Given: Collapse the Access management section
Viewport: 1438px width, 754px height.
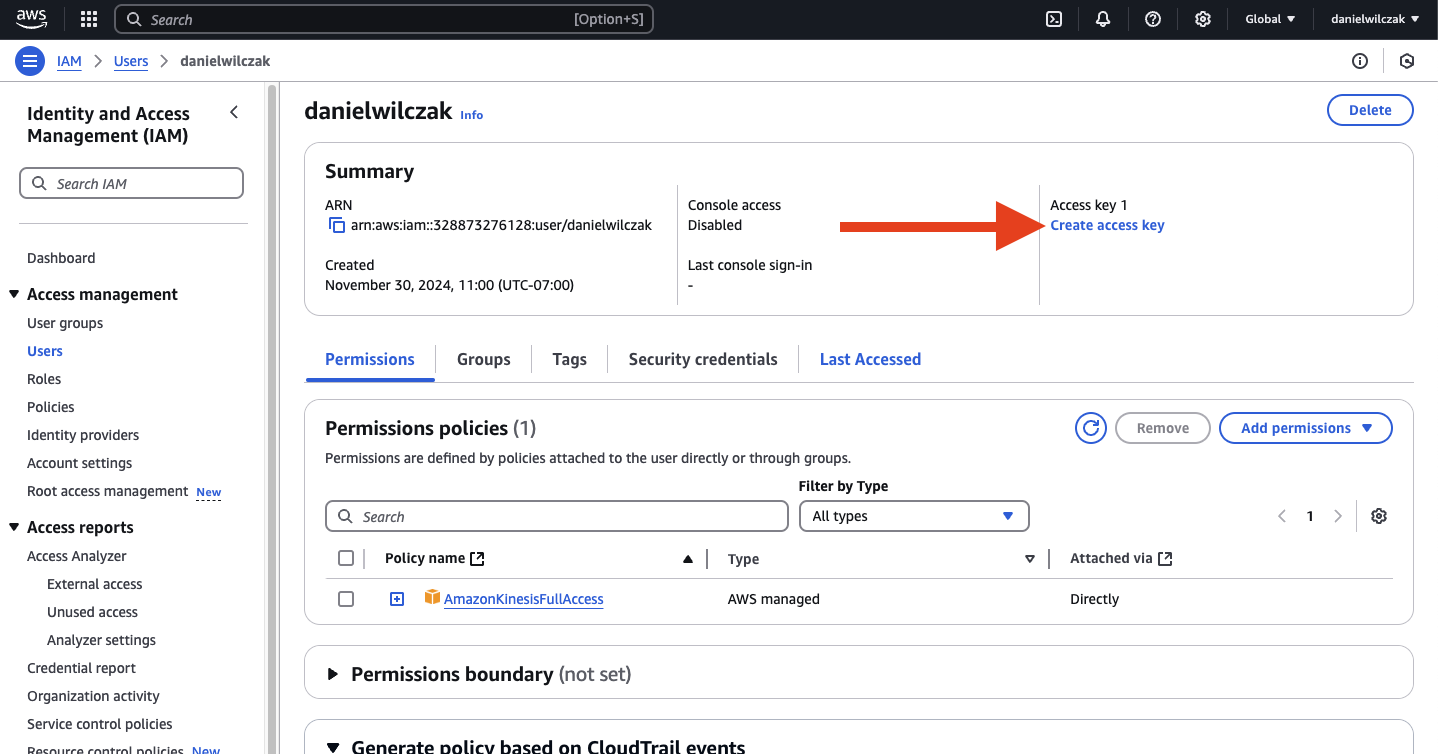Looking at the screenshot, I should pos(14,294).
